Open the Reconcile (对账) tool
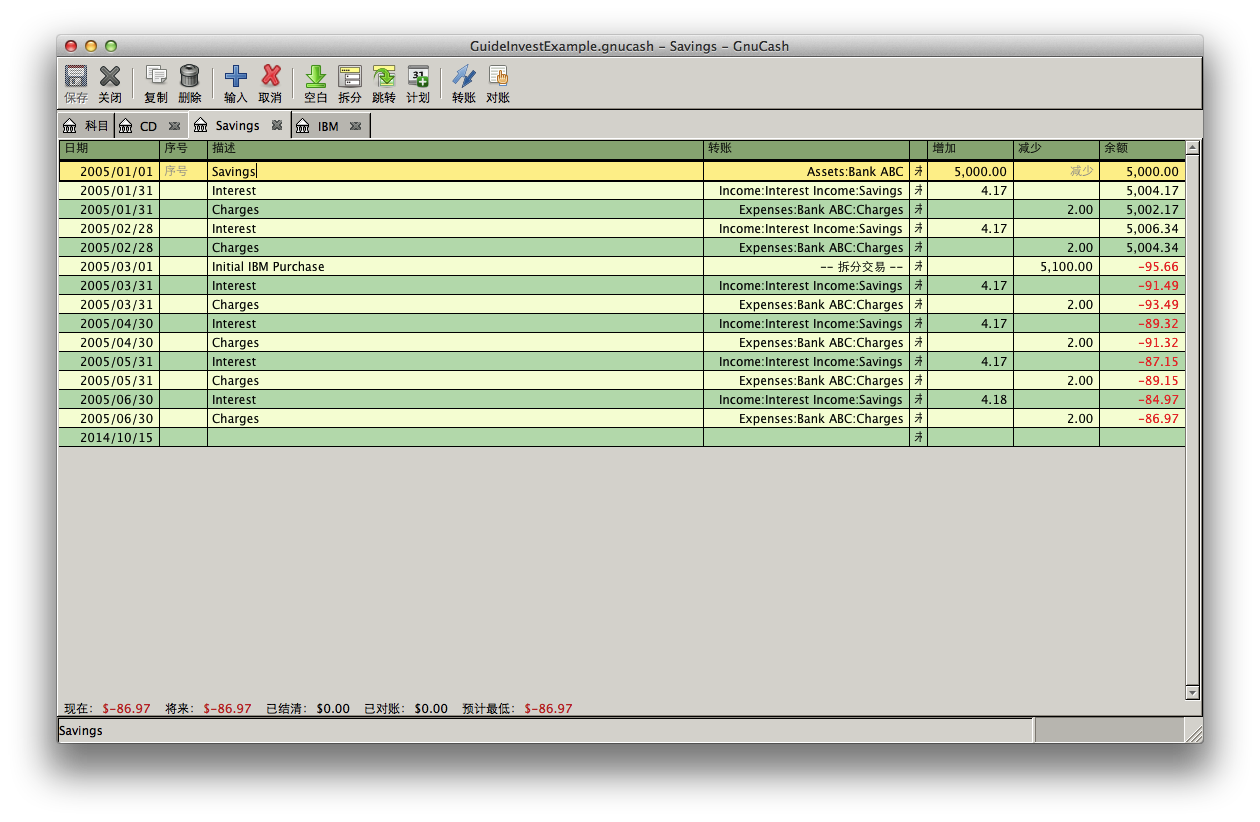1260x822 pixels. [498, 77]
